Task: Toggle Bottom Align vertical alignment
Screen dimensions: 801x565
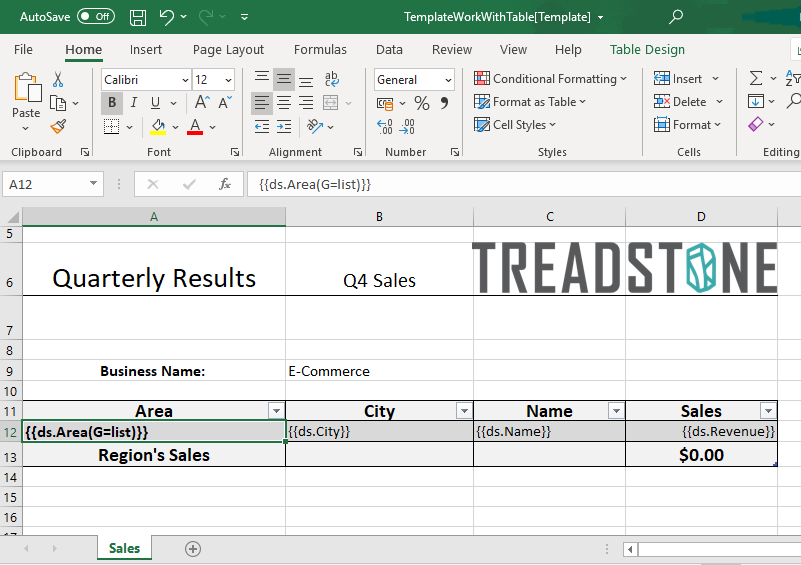Action: [306, 79]
